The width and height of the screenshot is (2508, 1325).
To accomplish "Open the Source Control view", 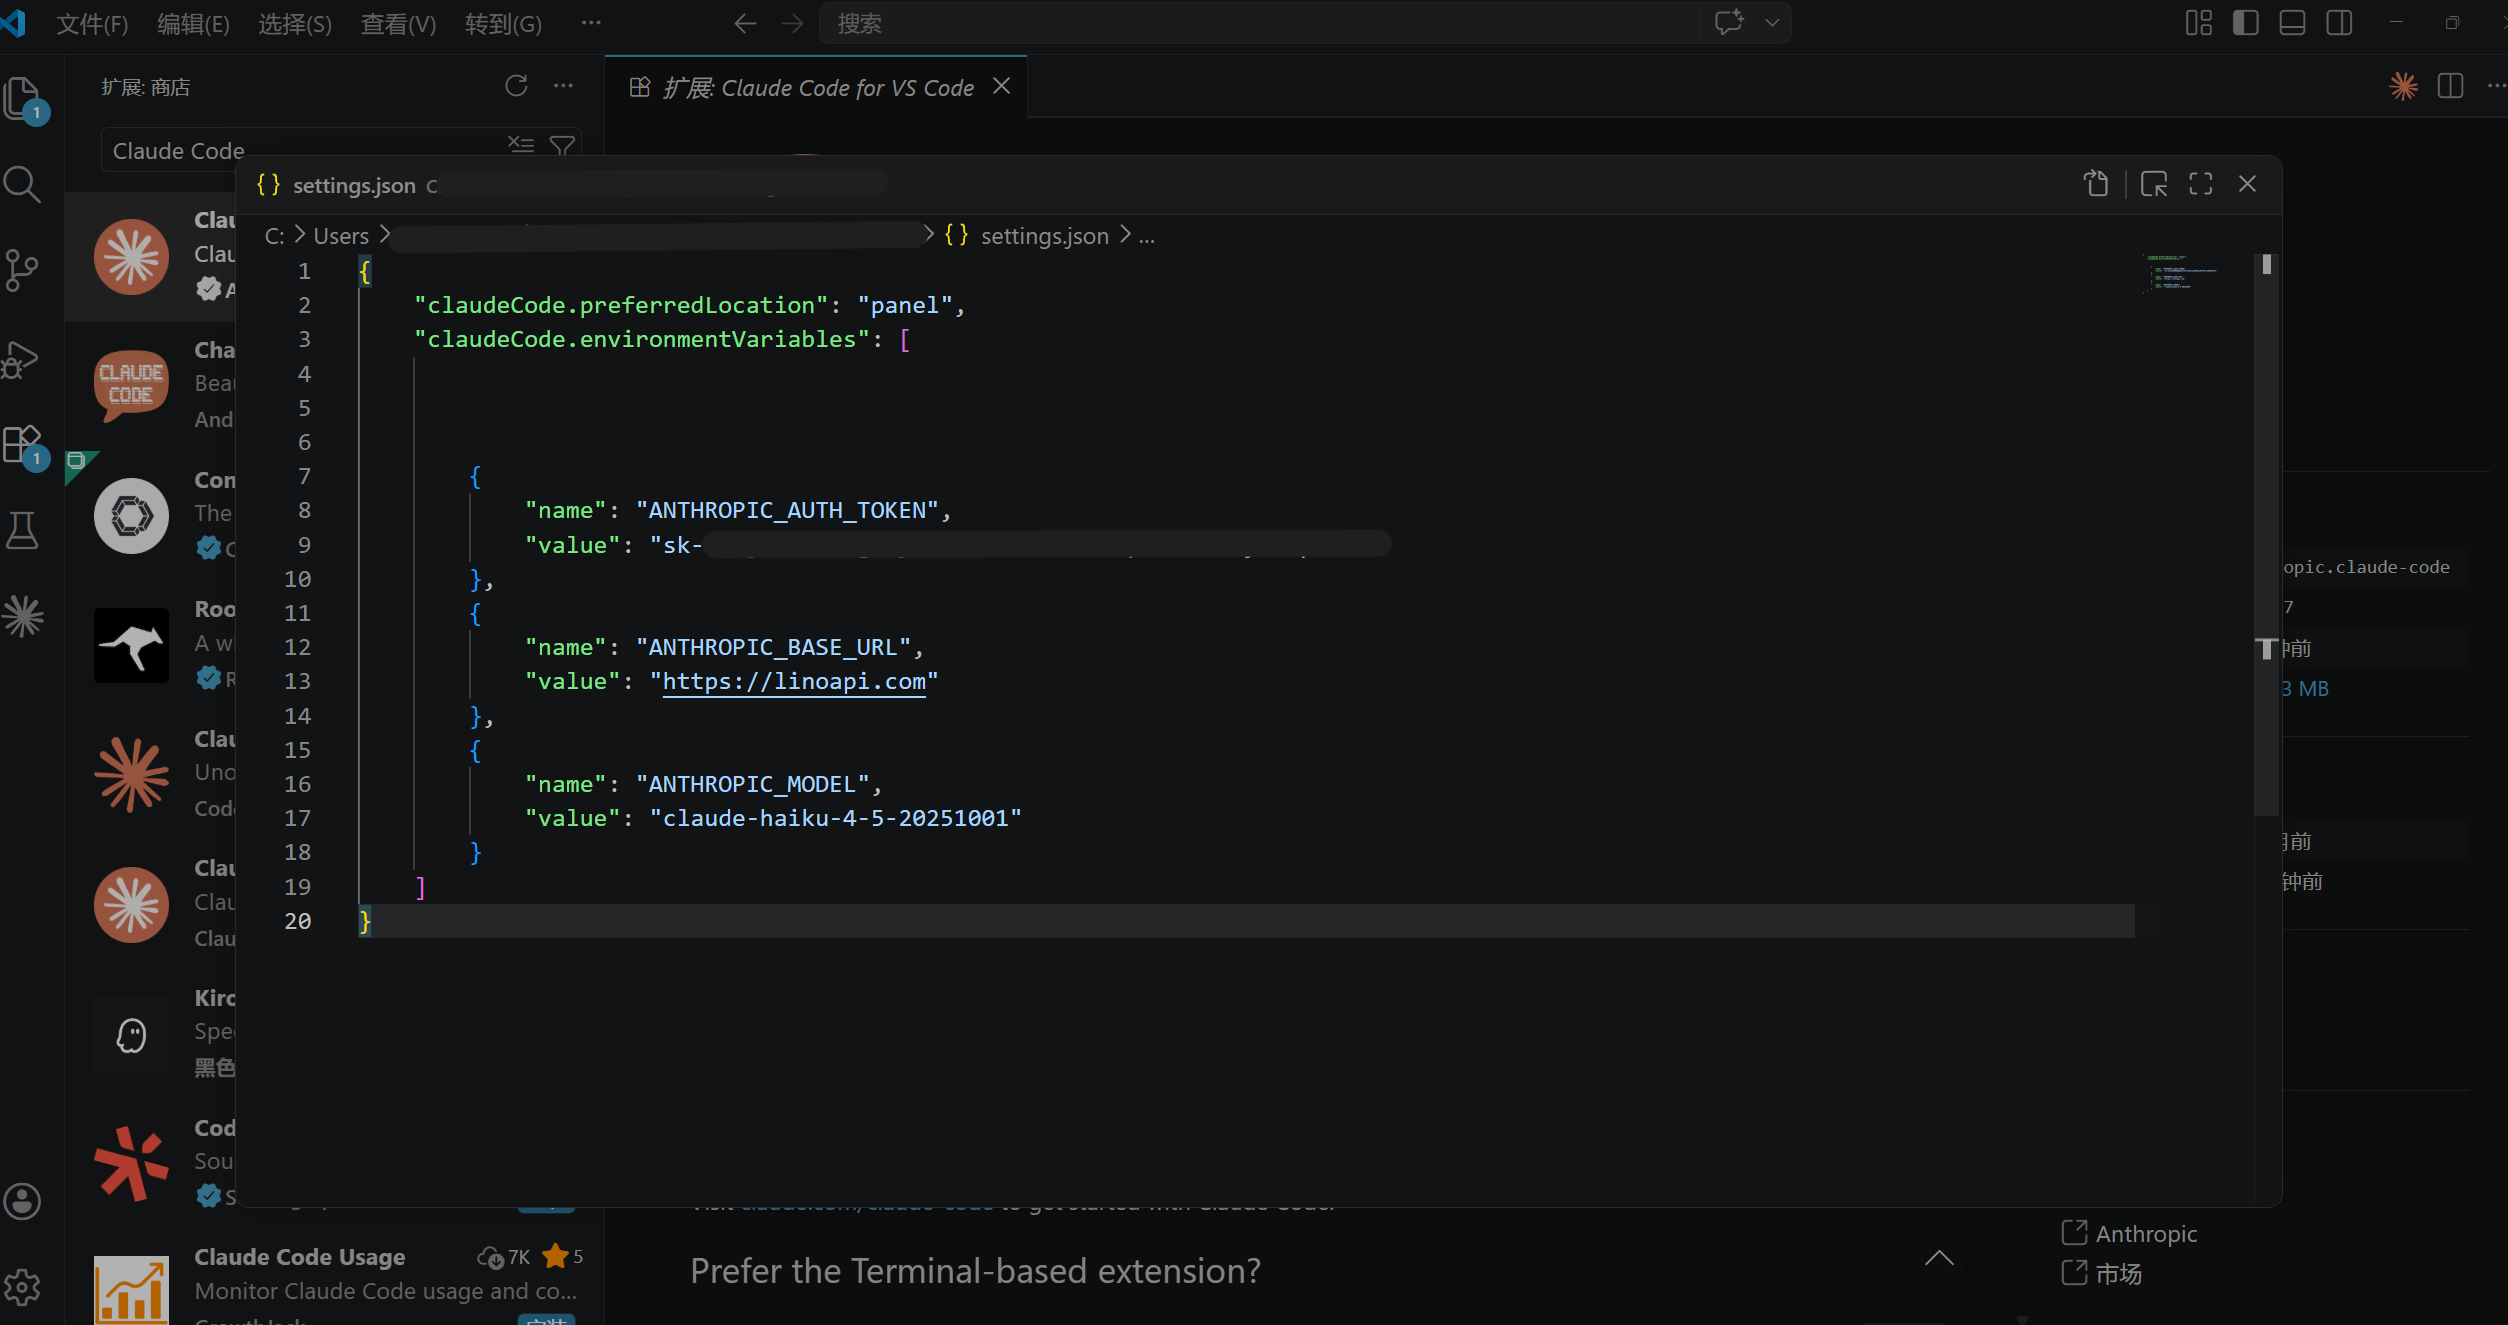I will tap(22, 270).
